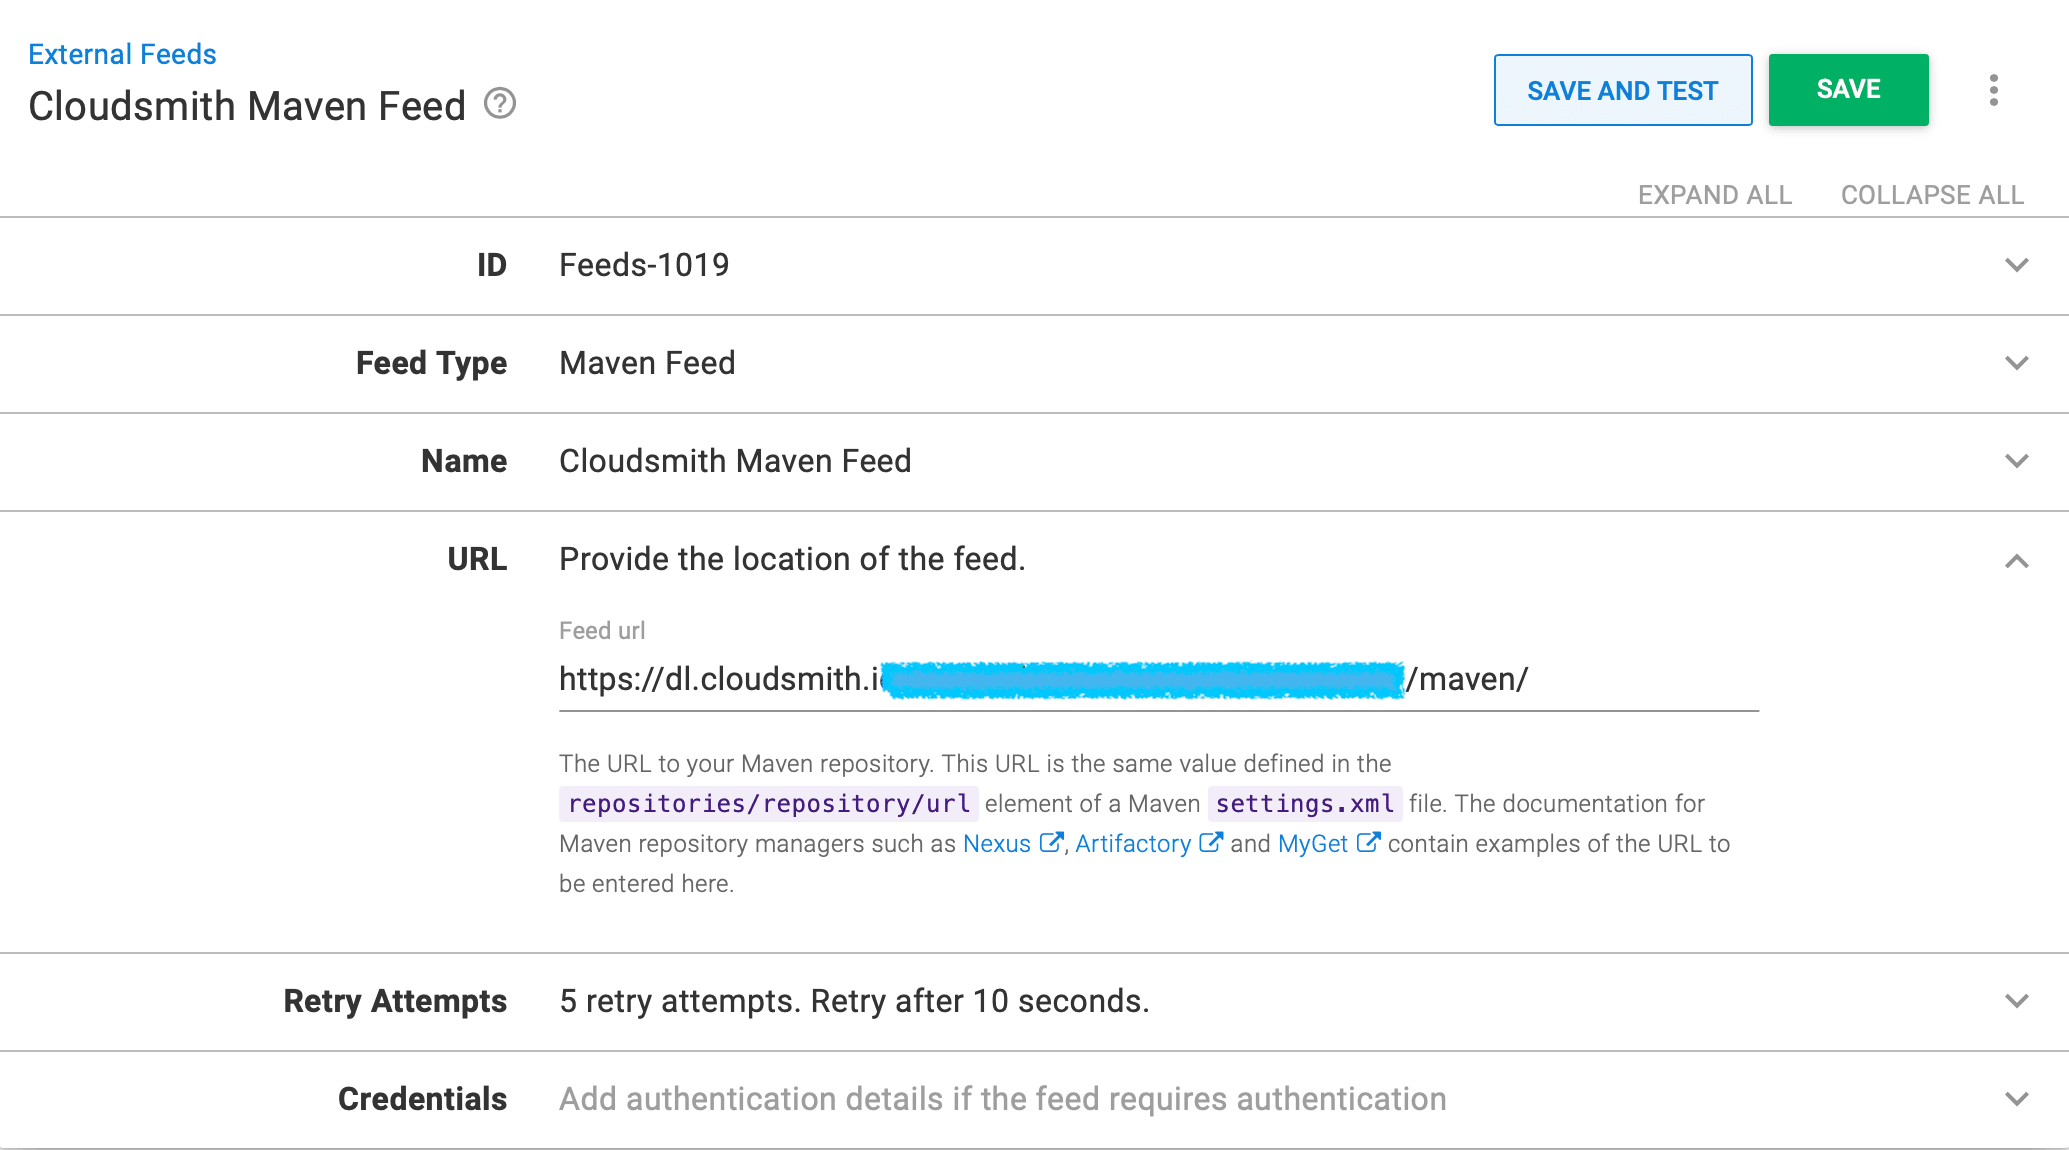Open the three-dot overflow menu
Viewport: 2069px width, 1150px height.
pos(1993,90)
